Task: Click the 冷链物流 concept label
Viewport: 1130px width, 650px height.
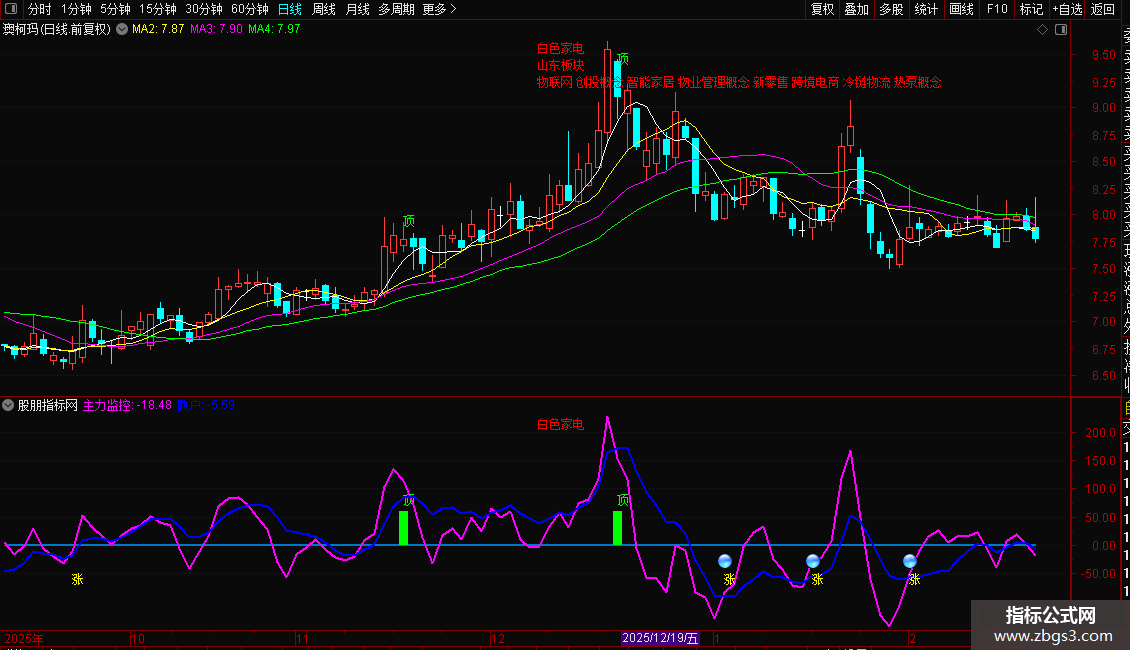Action: click(x=867, y=82)
